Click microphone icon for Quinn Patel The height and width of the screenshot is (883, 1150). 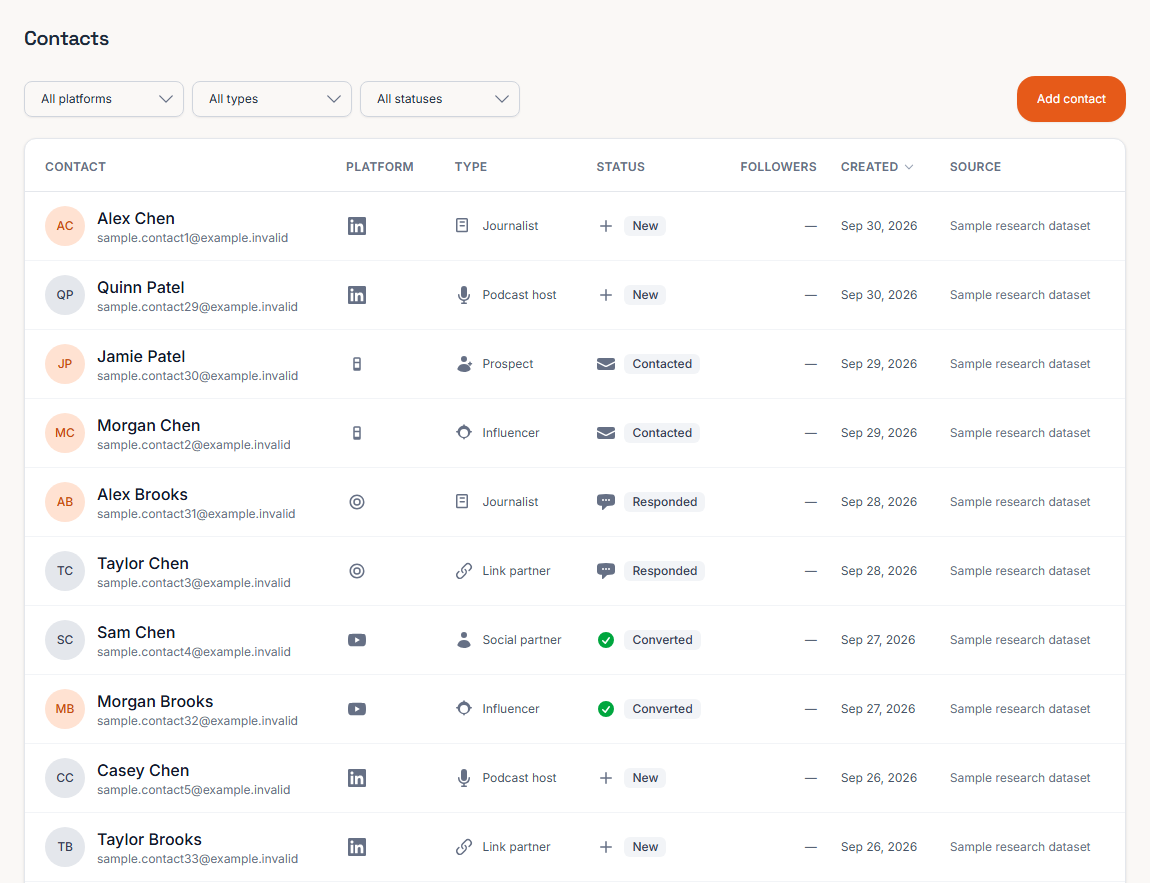pyautogui.click(x=464, y=295)
